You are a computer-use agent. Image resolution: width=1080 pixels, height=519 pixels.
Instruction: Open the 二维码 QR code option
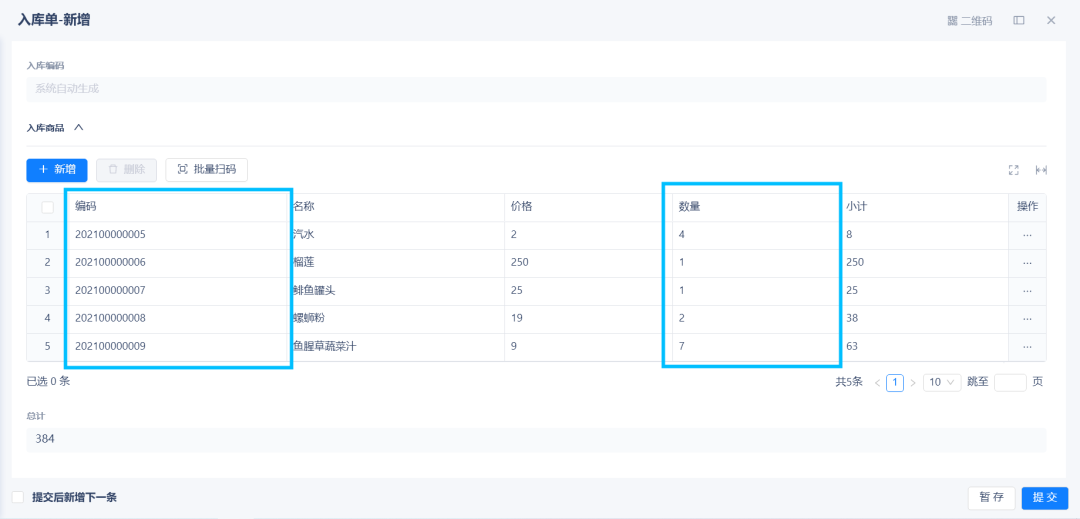970,21
